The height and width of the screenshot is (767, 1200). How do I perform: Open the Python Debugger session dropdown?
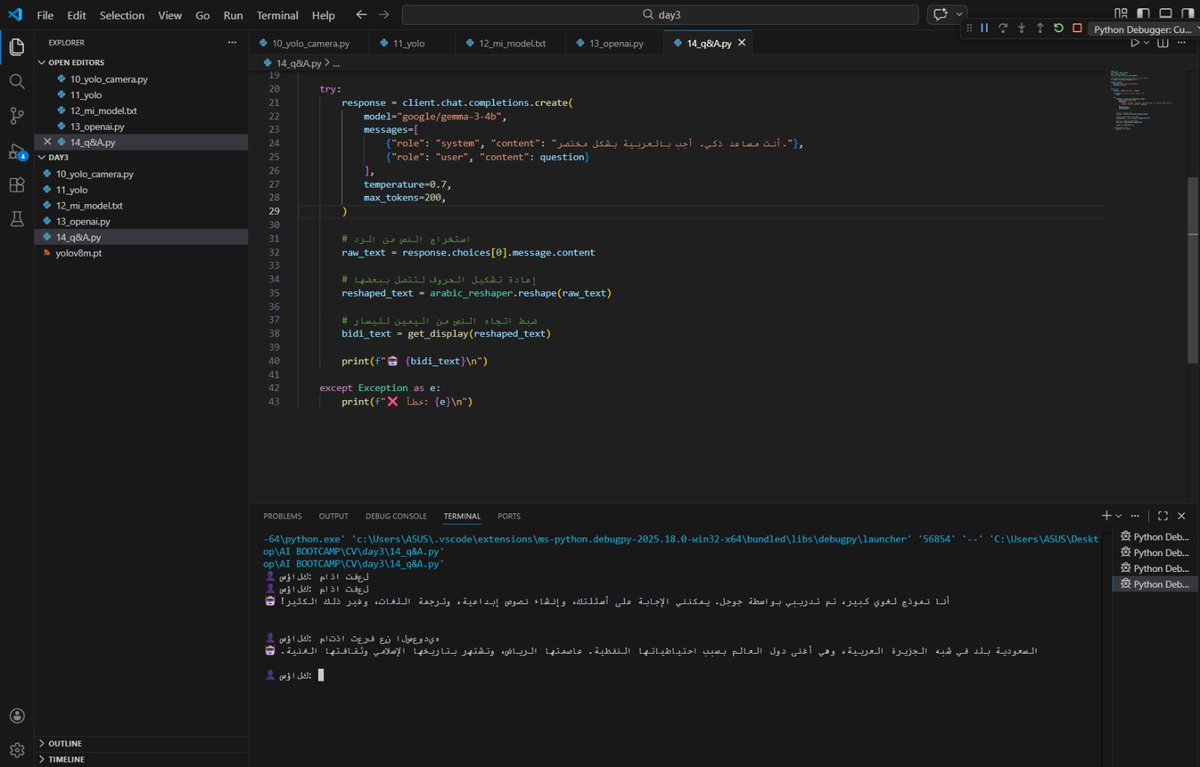pyautogui.click(x=1145, y=29)
